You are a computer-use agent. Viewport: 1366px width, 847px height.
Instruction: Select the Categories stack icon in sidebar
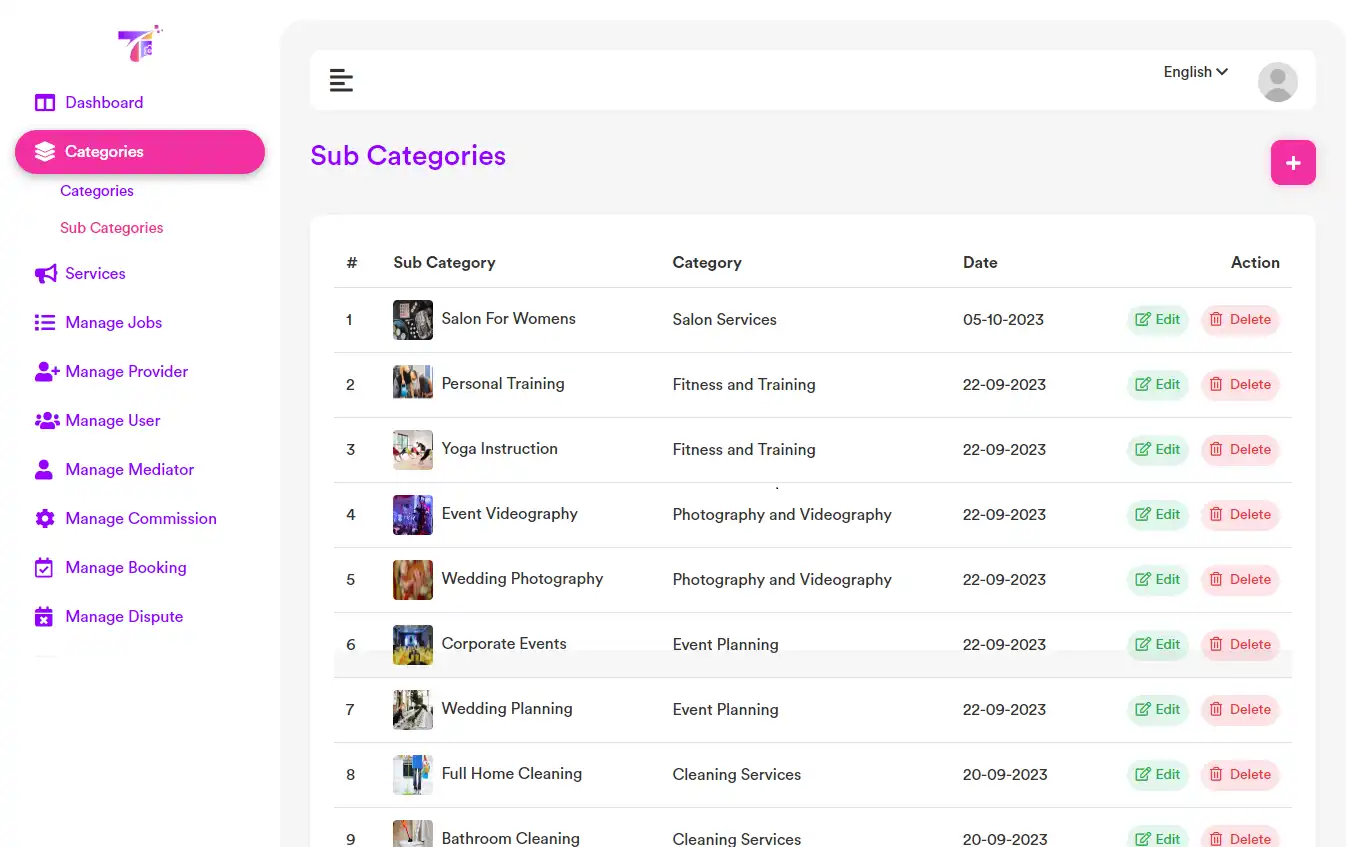(x=44, y=151)
